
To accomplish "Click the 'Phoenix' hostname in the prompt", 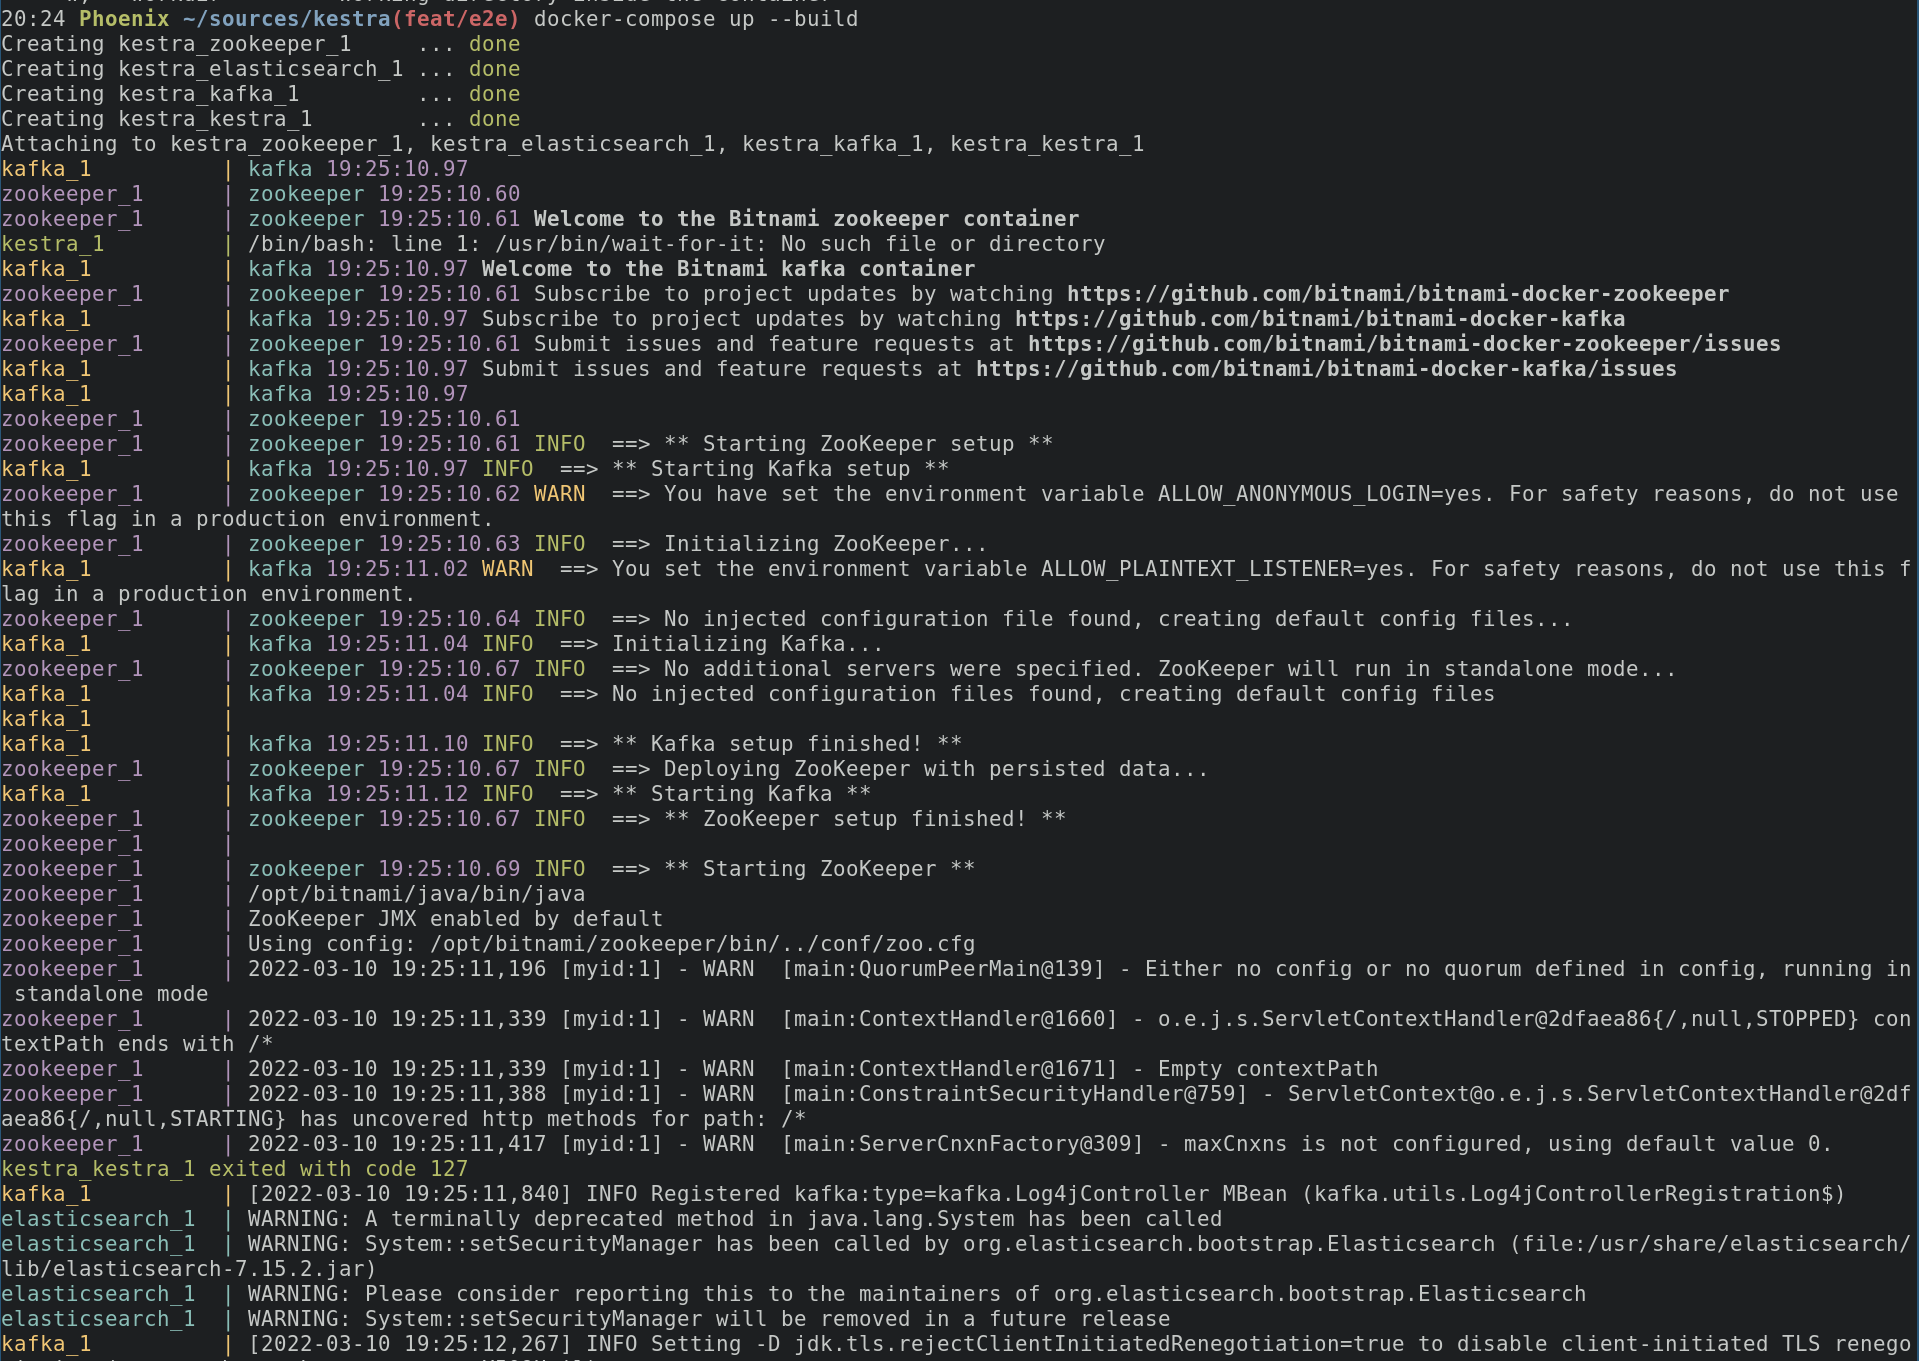I will (125, 19).
